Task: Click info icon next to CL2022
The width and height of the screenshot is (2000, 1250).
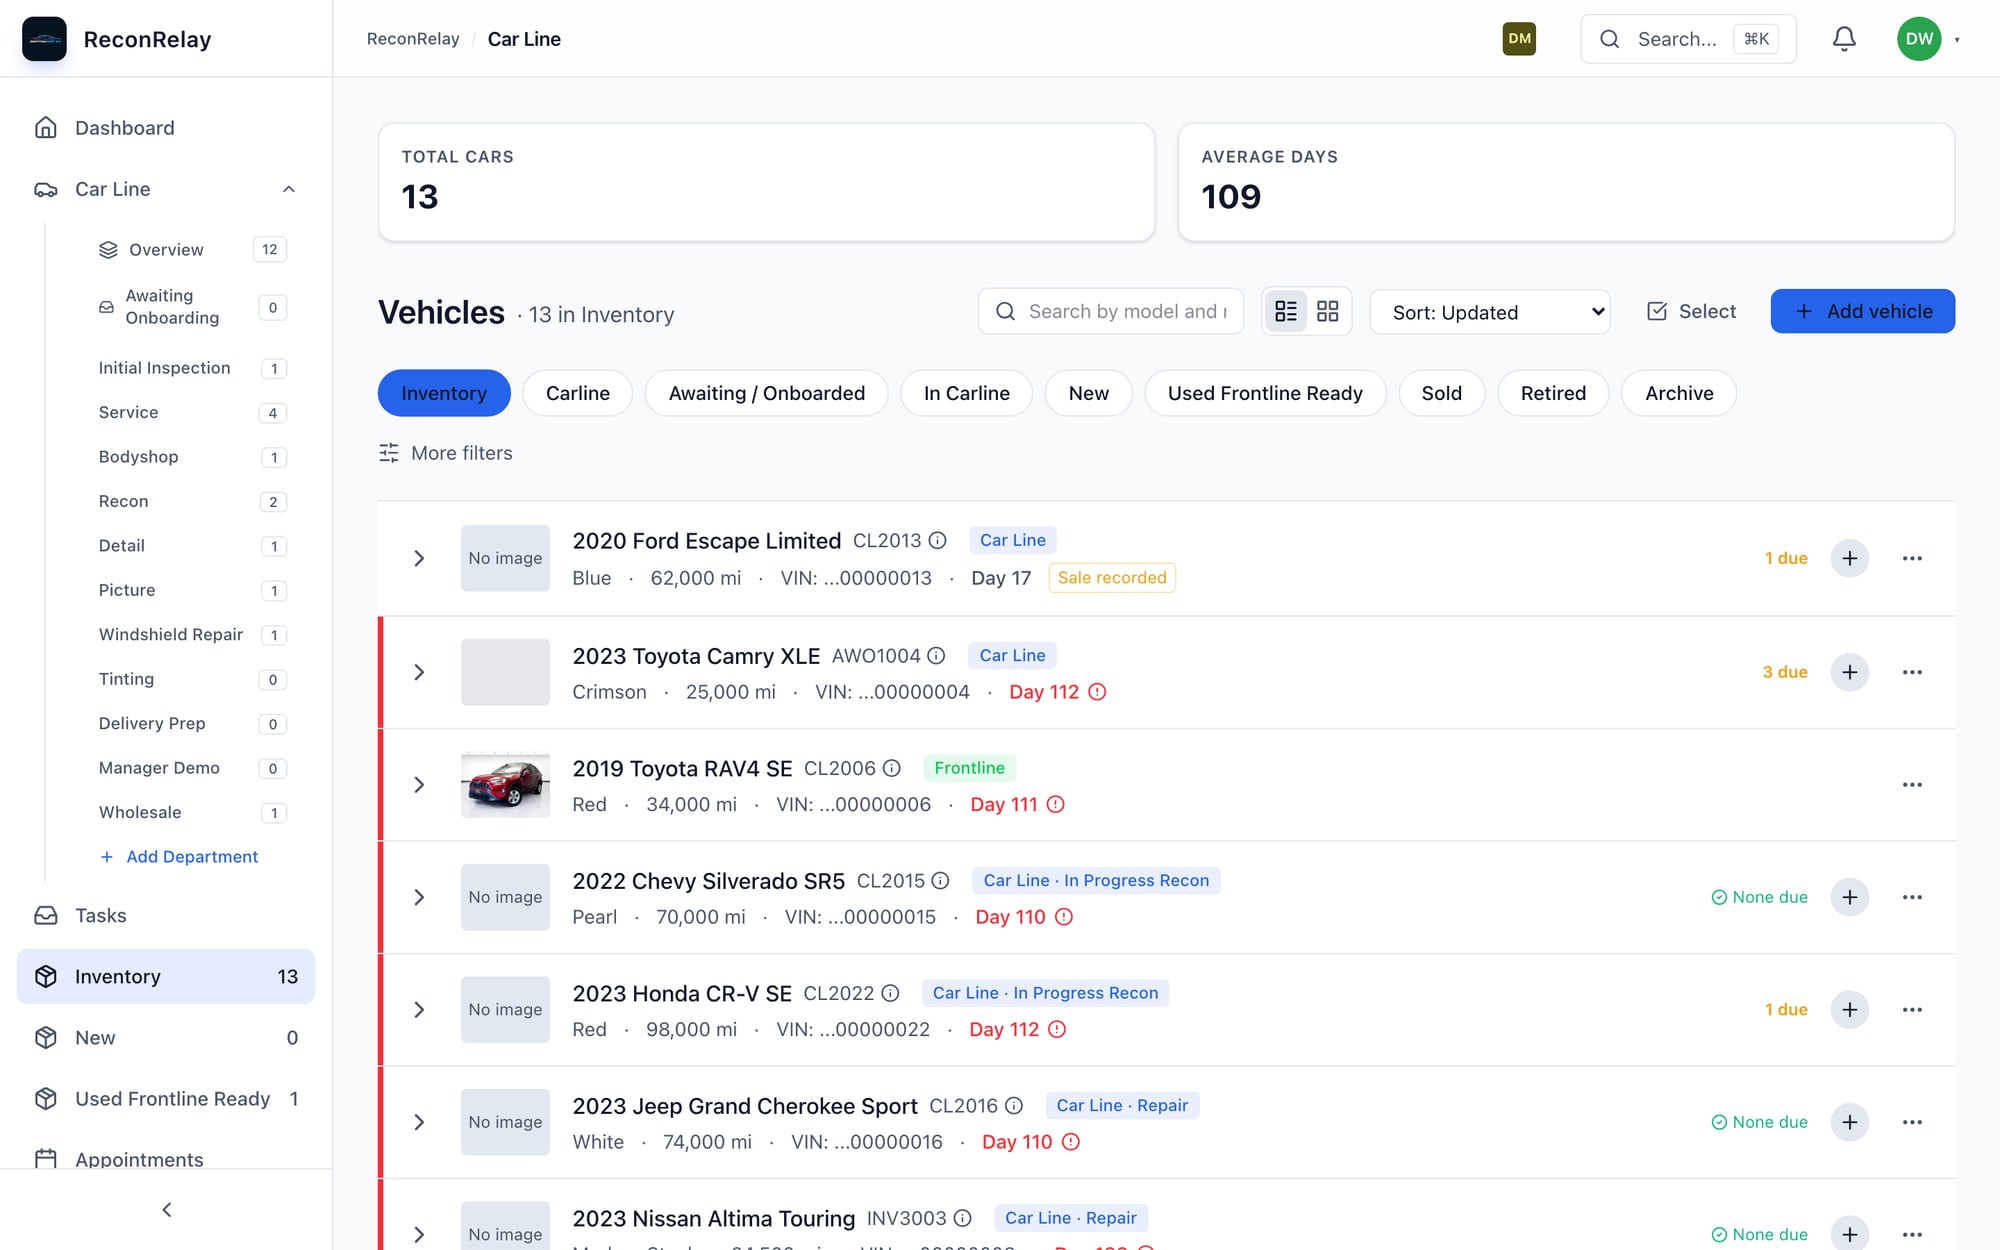Action: pyautogui.click(x=890, y=993)
